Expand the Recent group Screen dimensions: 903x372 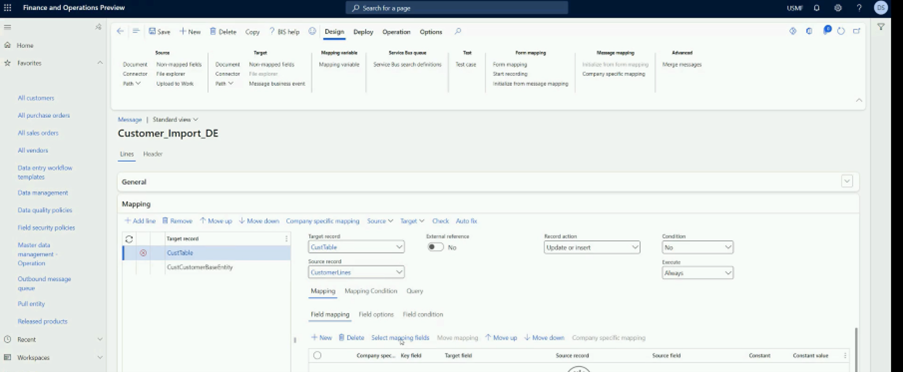click(x=100, y=340)
